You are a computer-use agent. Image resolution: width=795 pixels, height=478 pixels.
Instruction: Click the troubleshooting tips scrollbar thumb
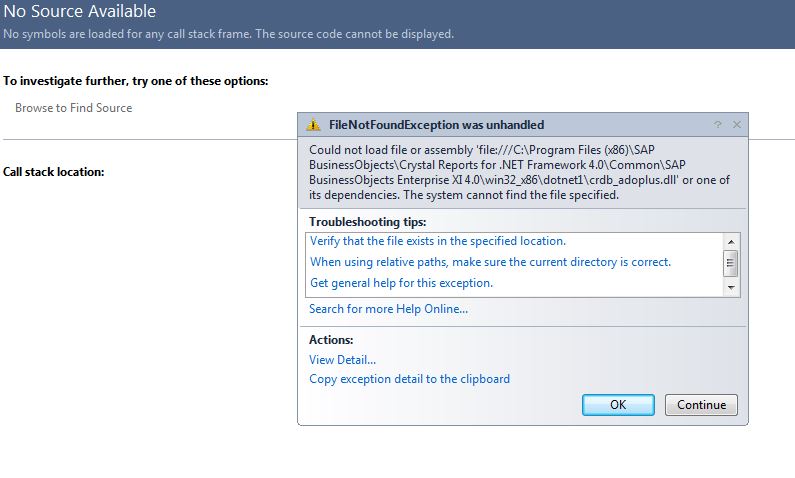pyautogui.click(x=731, y=264)
